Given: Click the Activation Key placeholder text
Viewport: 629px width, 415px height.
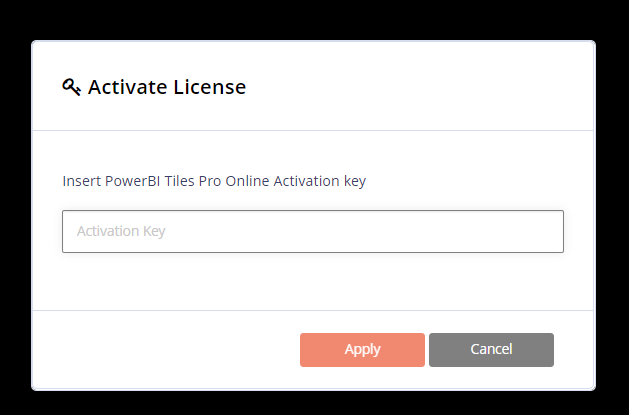Looking at the screenshot, I should (121, 231).
